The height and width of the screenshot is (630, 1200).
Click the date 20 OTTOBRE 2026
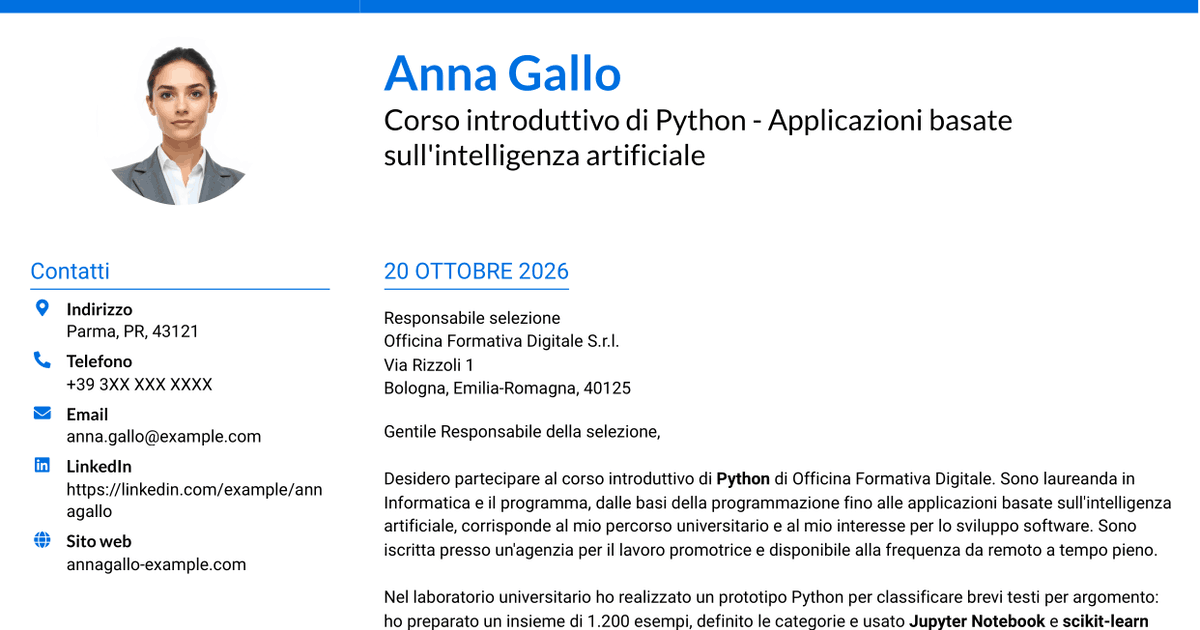pyautogui.click(x=476, y=271)
